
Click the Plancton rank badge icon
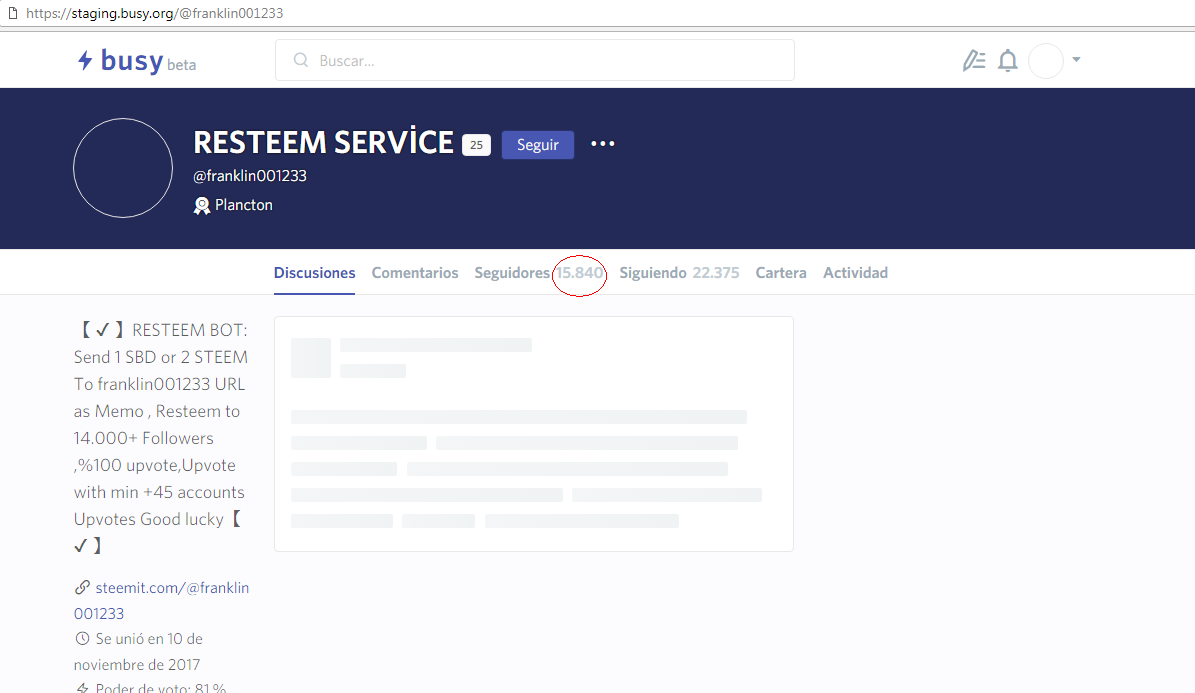(201, 205)
